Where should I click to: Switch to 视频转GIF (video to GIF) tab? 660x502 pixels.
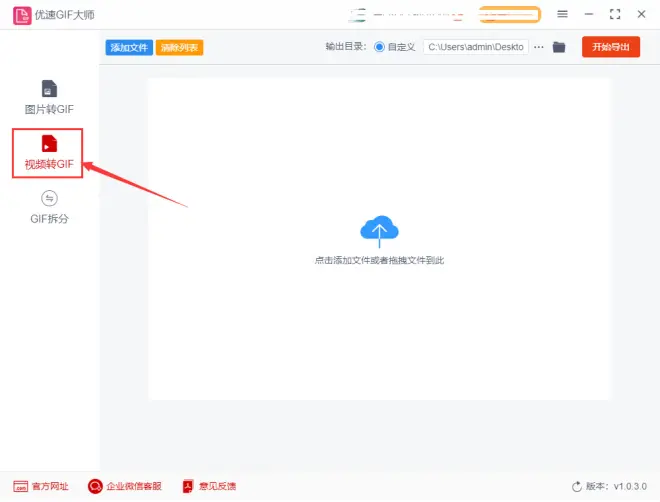pos(49,153)
